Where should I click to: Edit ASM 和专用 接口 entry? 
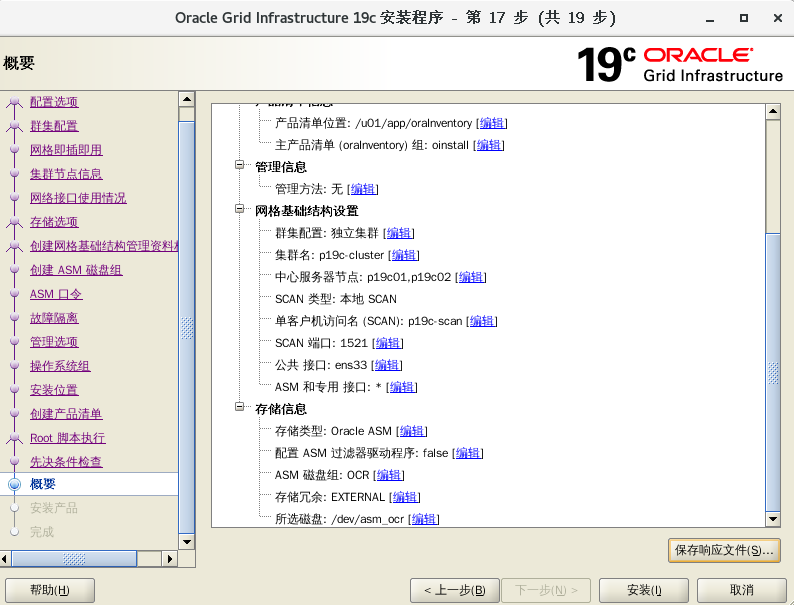coord(402,387)
